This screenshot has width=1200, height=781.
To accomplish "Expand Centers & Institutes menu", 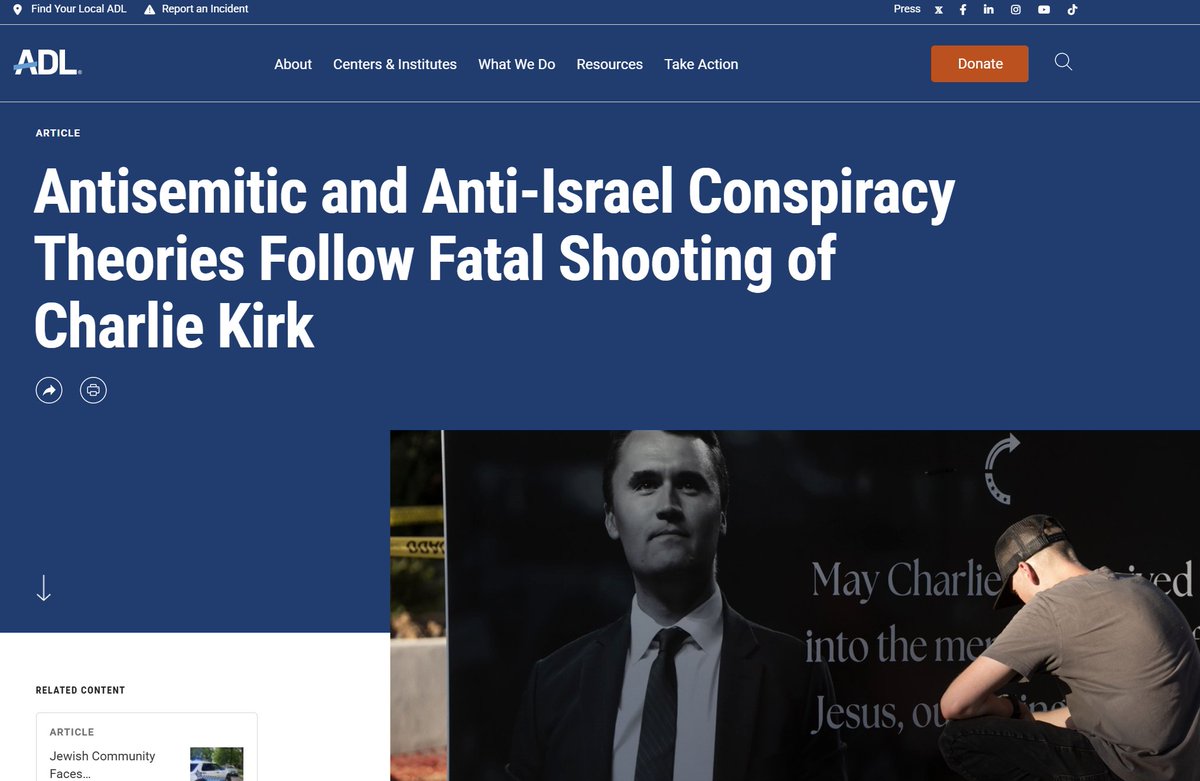I will click(x=395, y=64).
